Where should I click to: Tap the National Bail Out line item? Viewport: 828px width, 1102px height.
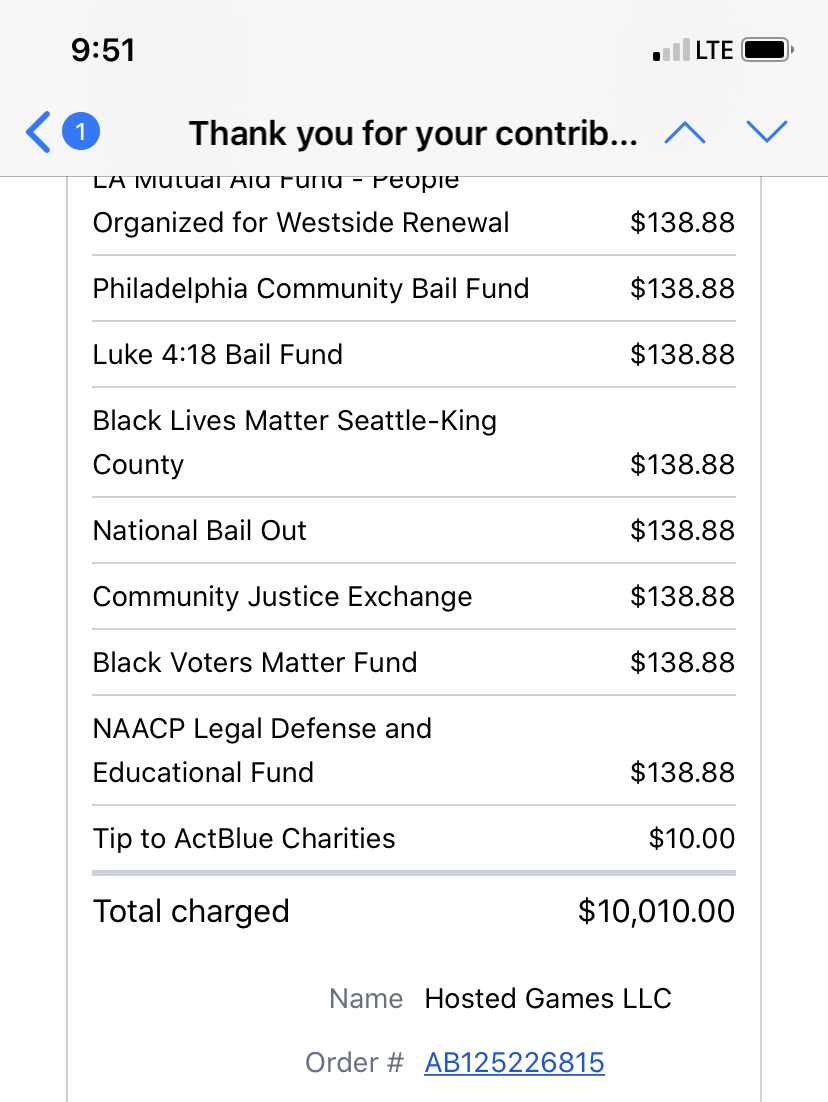tap(200, 531)
